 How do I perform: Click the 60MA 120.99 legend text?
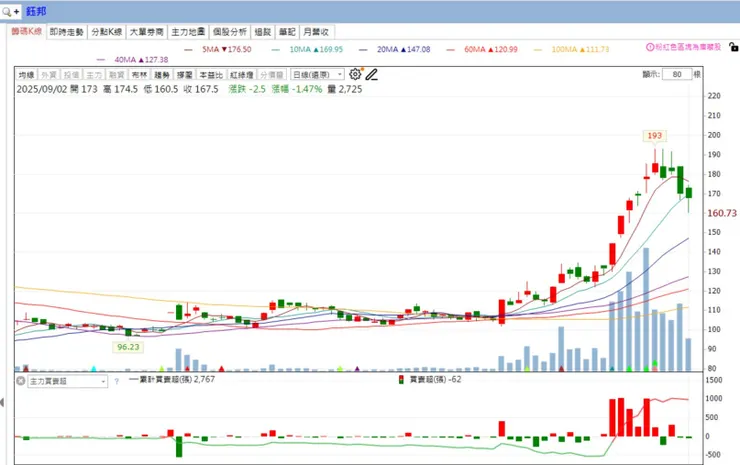pyautogui.click(x=491, y=49)
